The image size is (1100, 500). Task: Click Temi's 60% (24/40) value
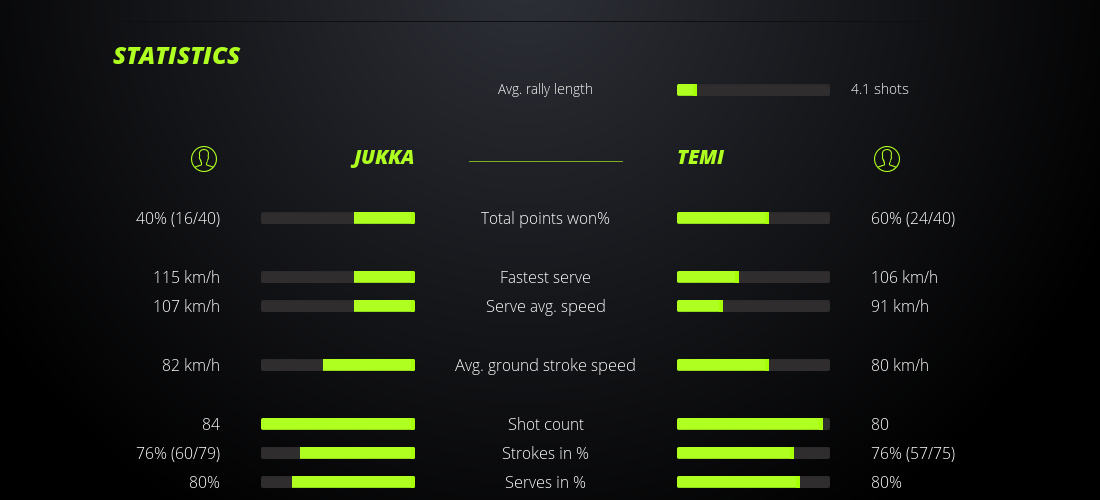(x=913, y=218)
